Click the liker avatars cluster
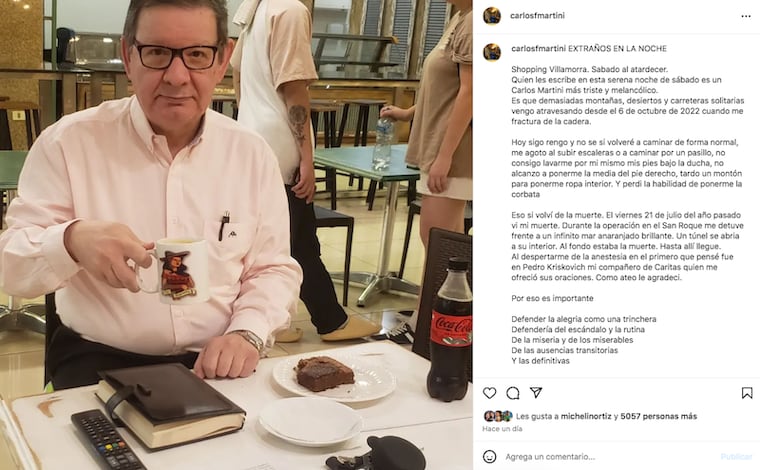 coord(498,416)
